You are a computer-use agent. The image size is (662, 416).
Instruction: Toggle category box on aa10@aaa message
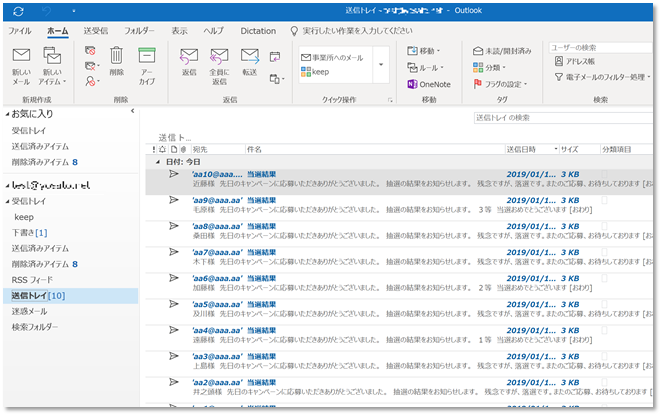(604, 174)
